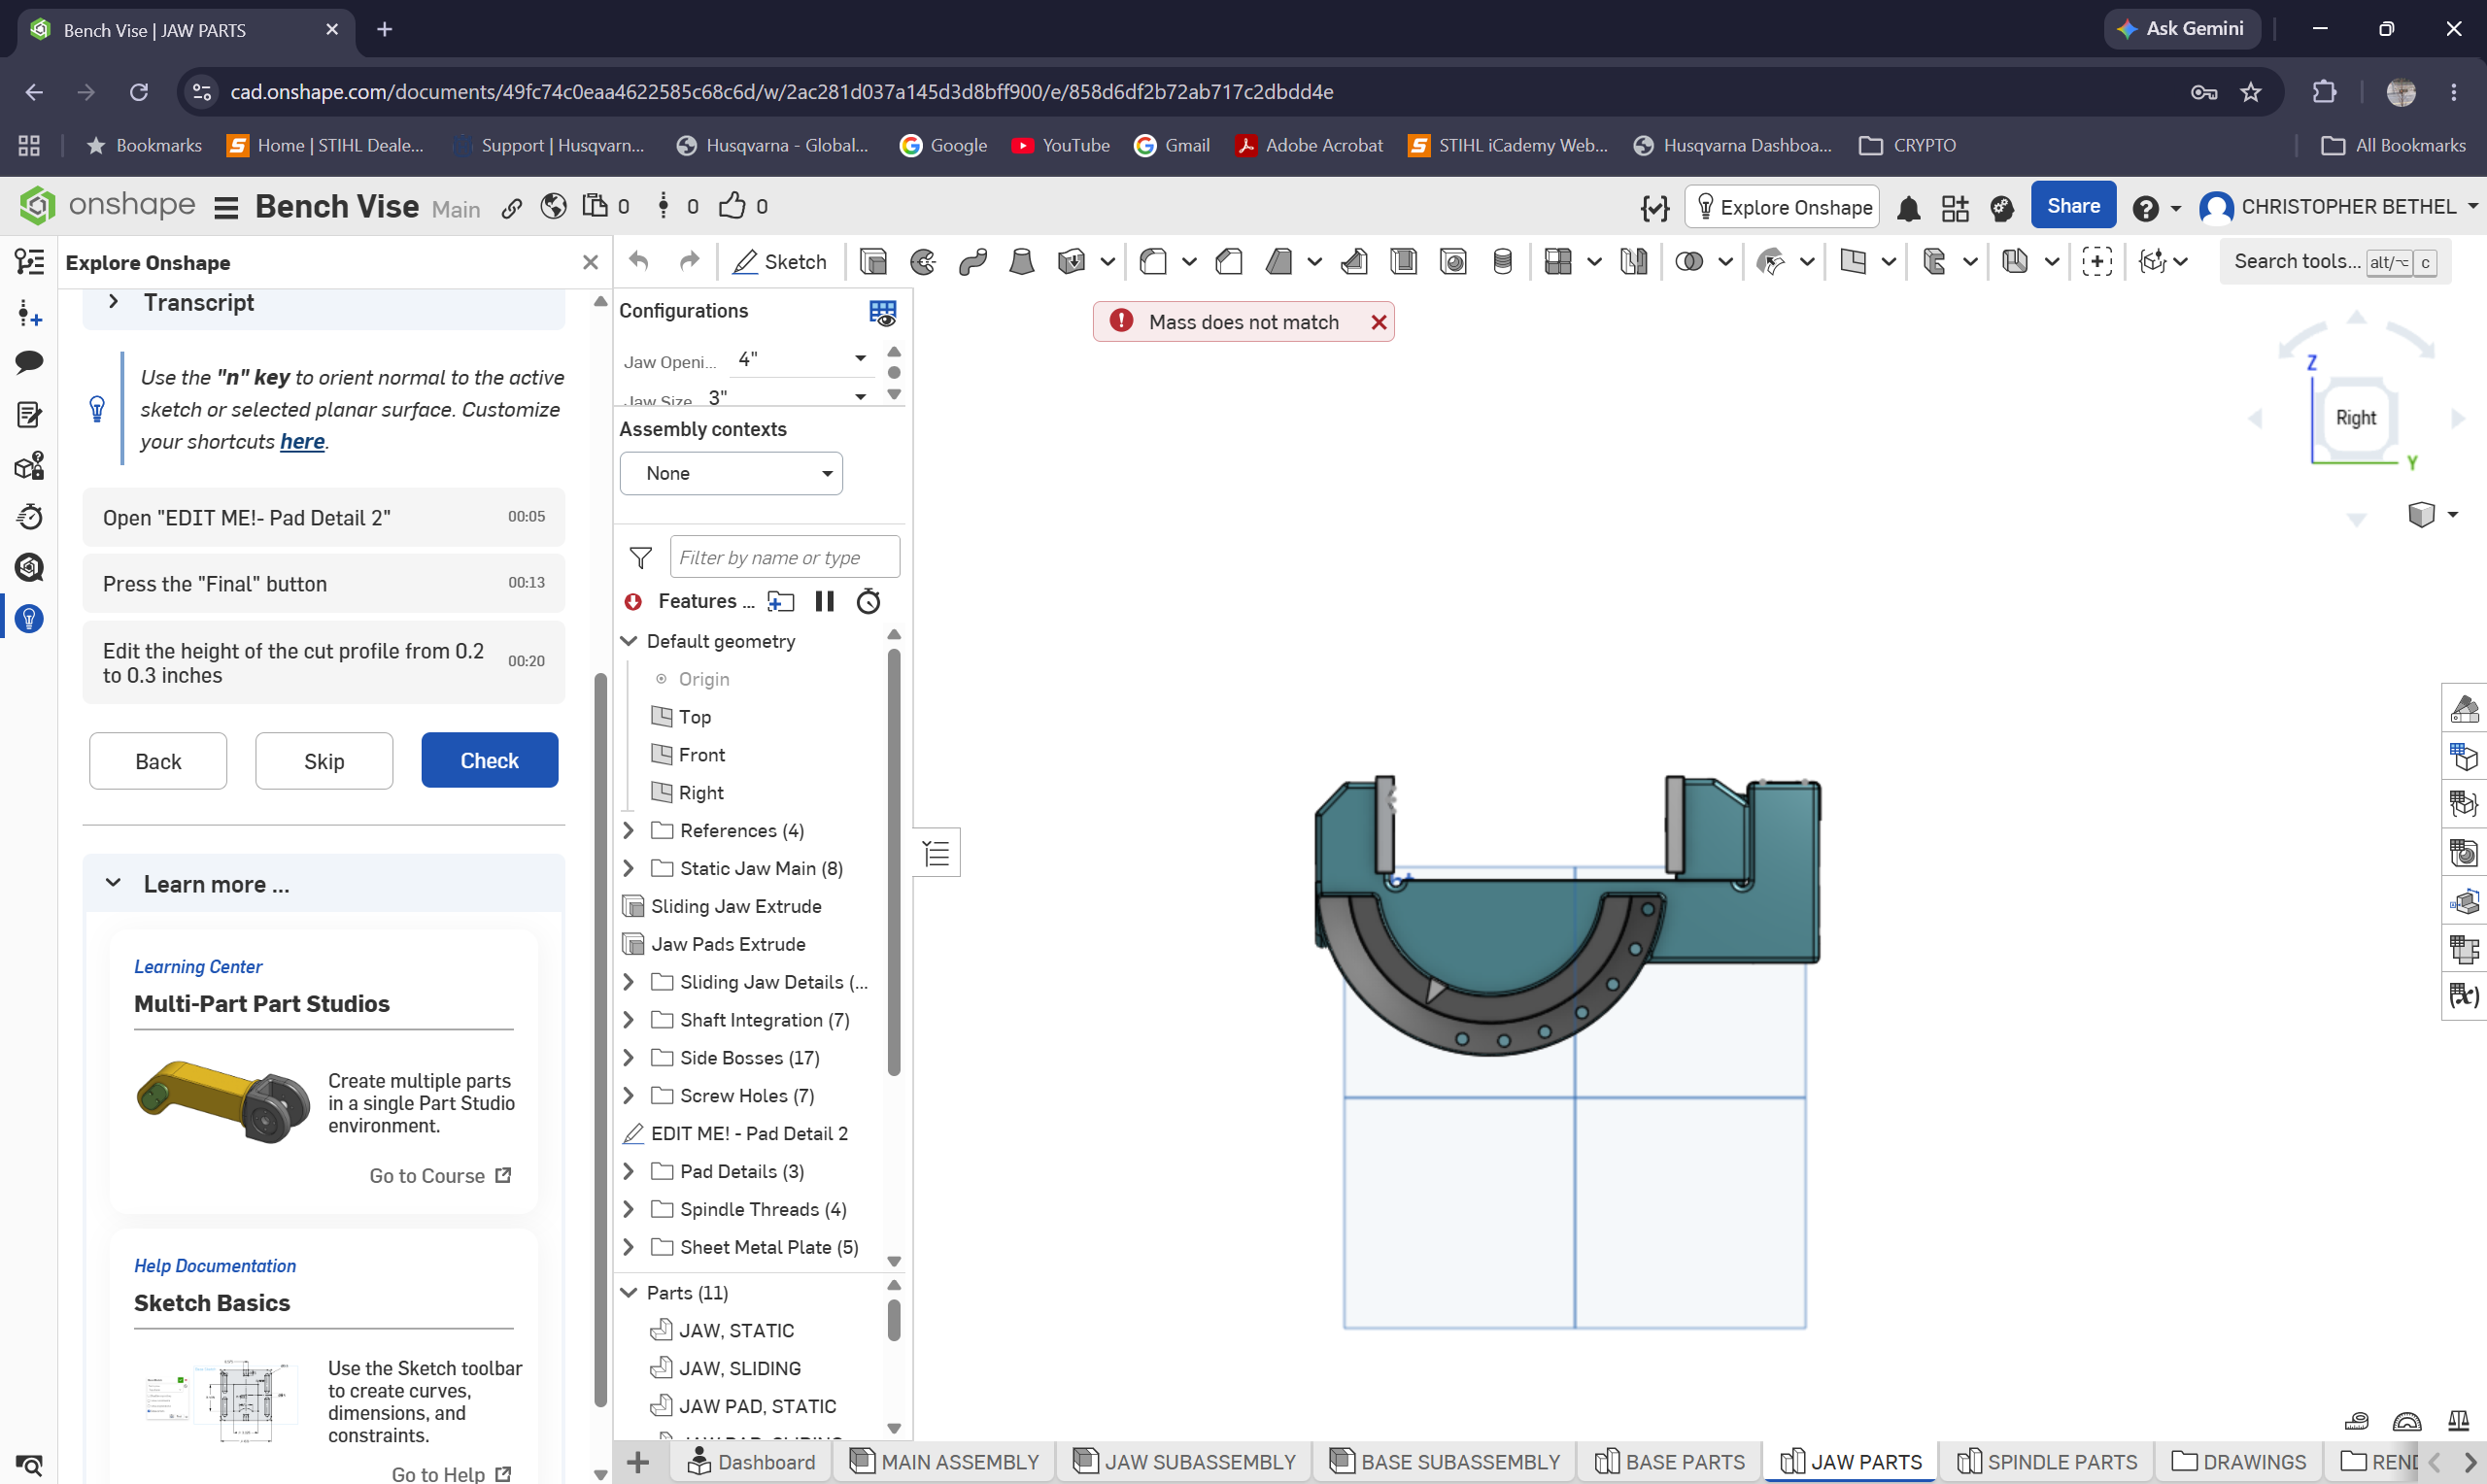Click the Skip button

324,761
